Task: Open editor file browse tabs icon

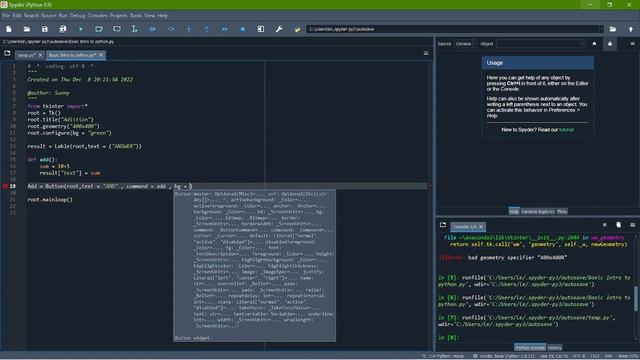Action: (x=7, y=53)
